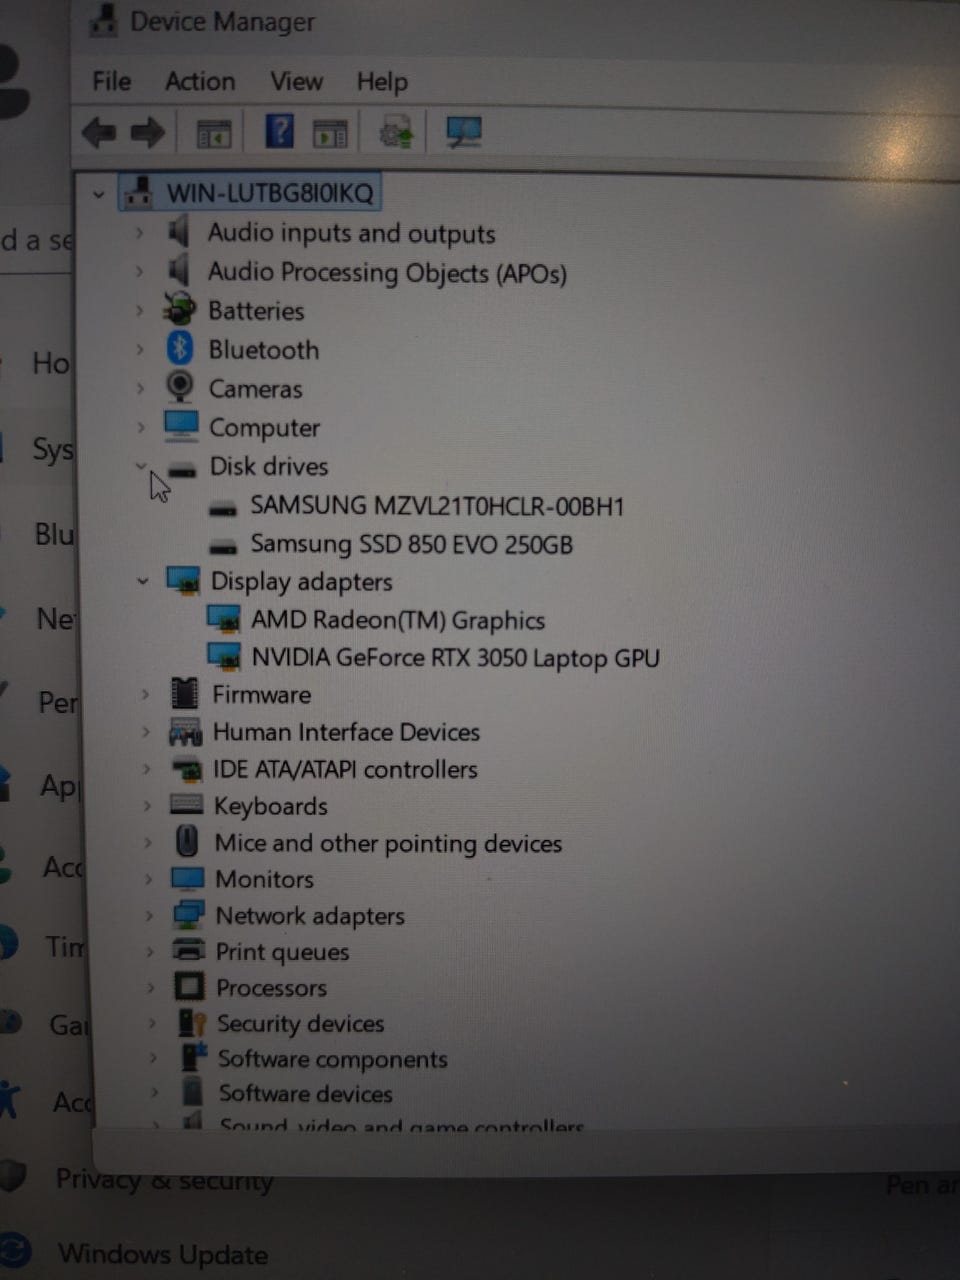Expand the Batteries category
The height and width of the screenshot is (1280, 960).
(140, 311)
